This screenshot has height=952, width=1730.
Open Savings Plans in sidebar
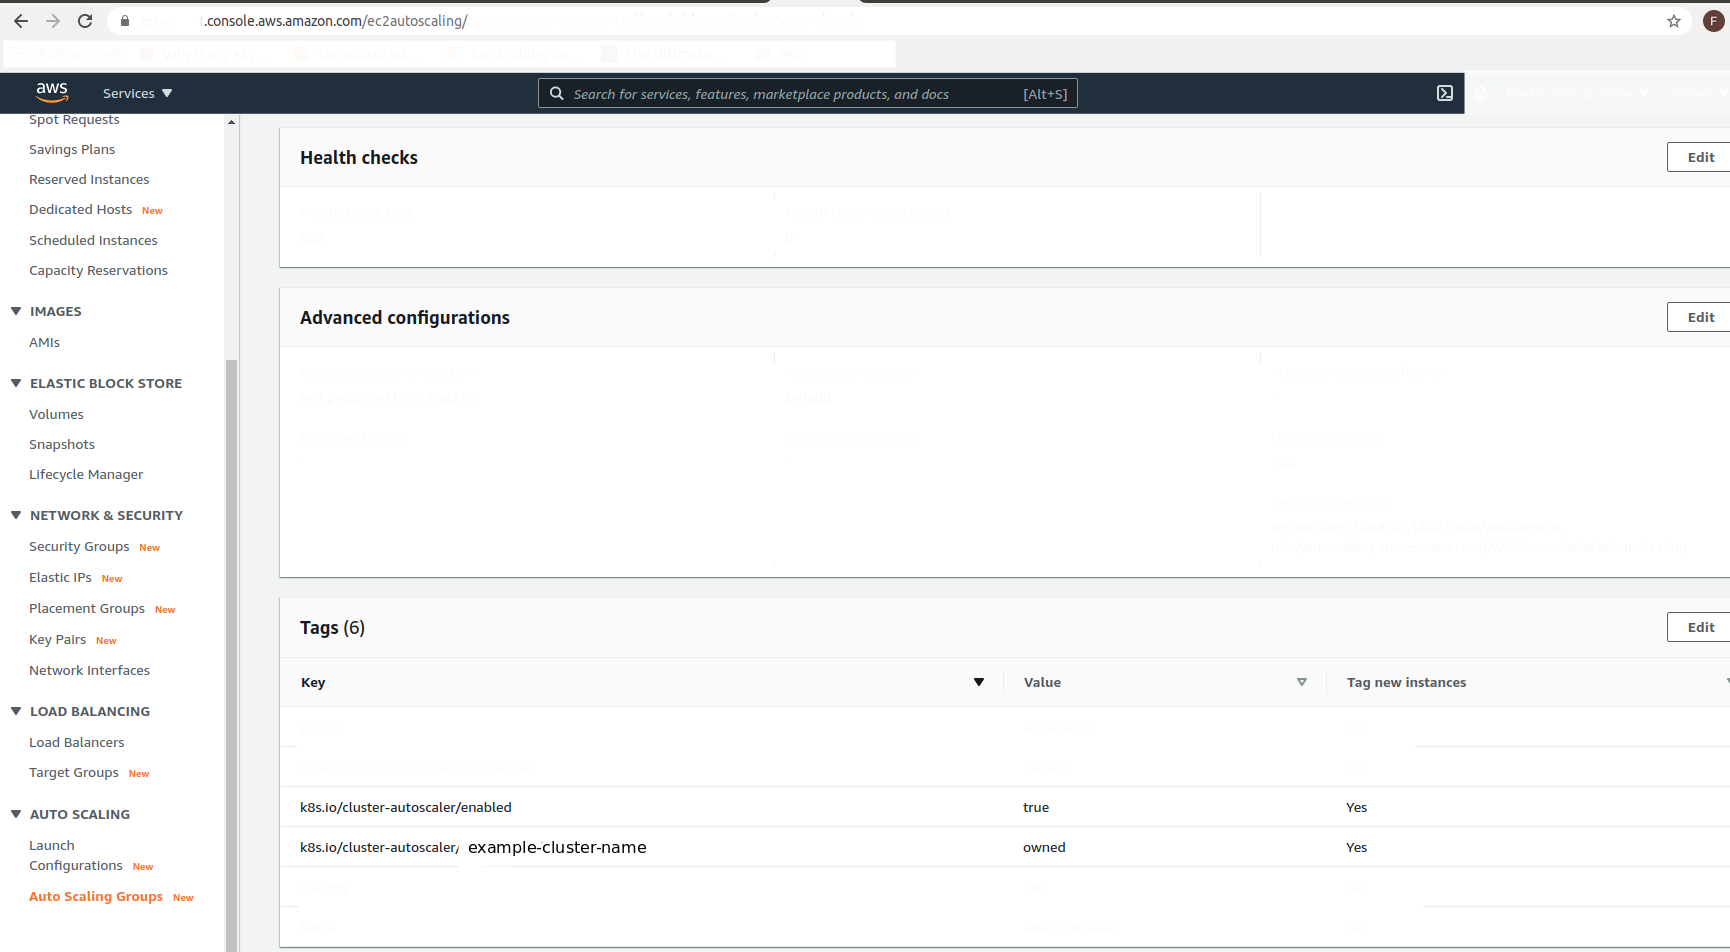(72, 149)
